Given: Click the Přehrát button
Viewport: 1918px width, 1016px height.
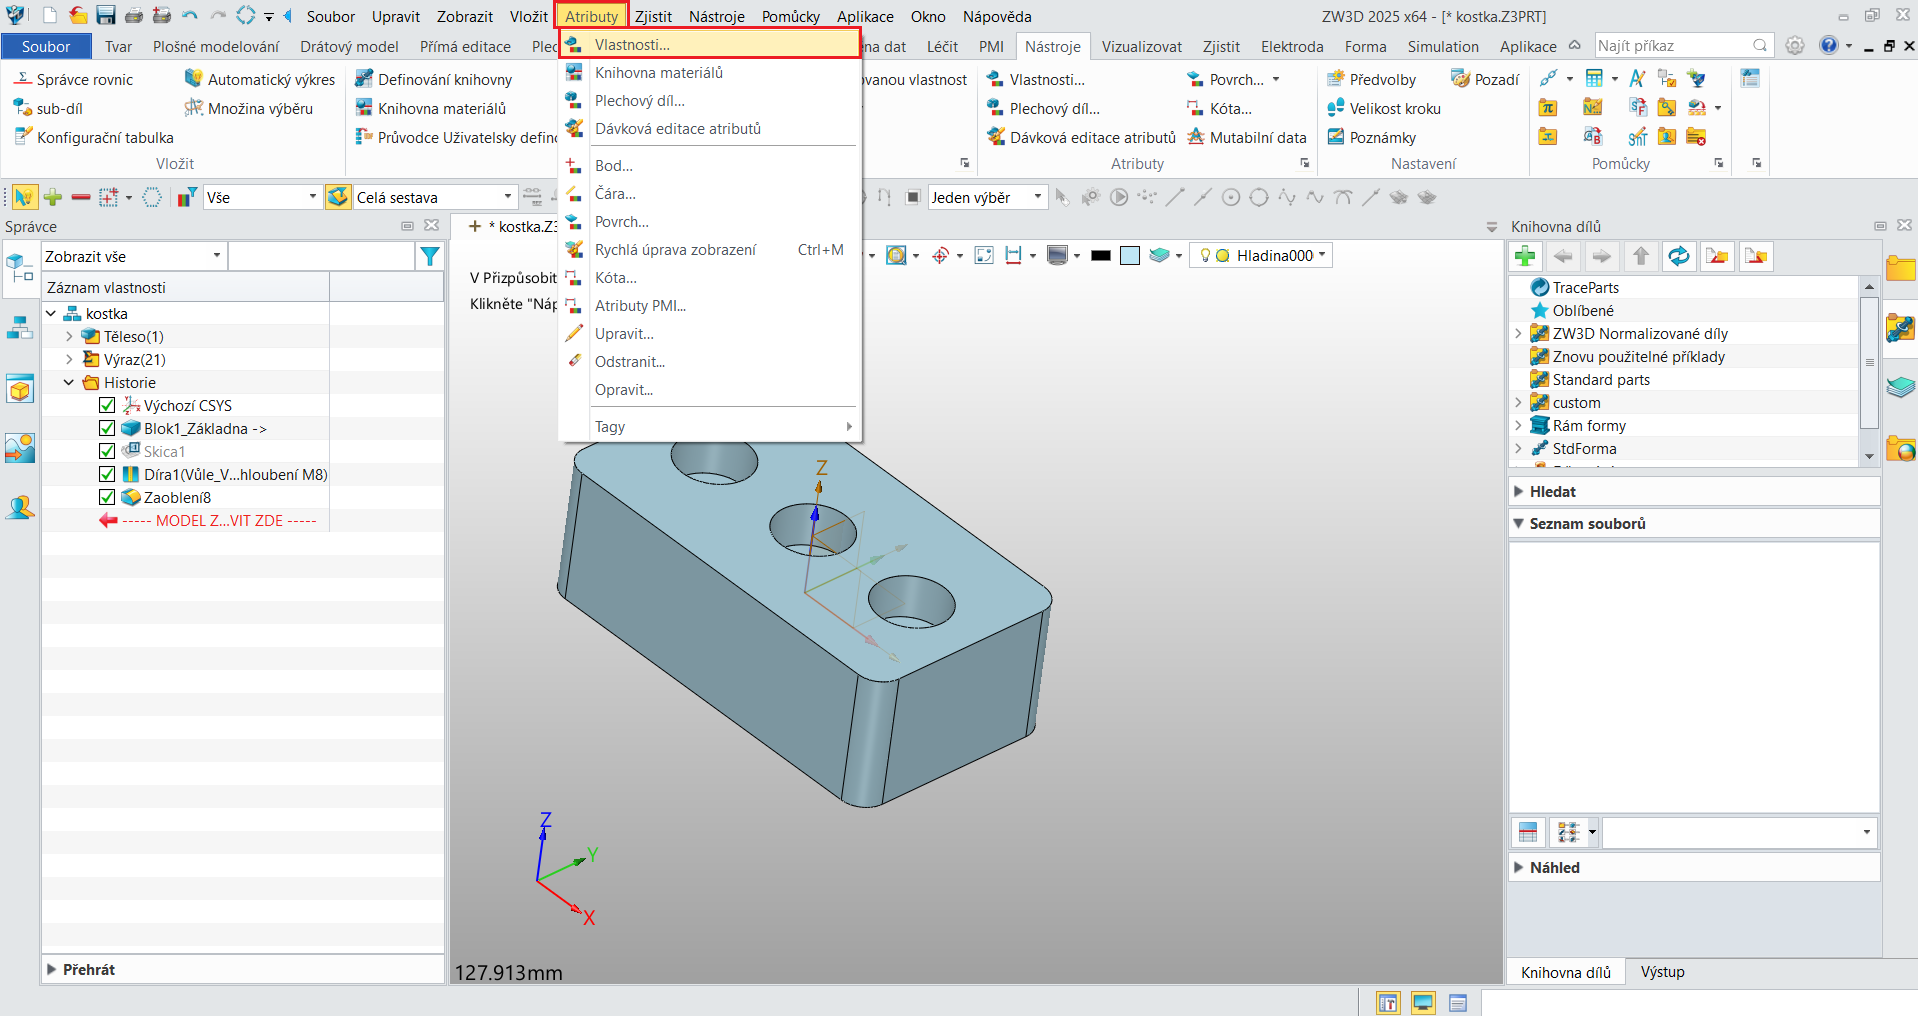Looking at the screenshot, I should tap(88, 968).
